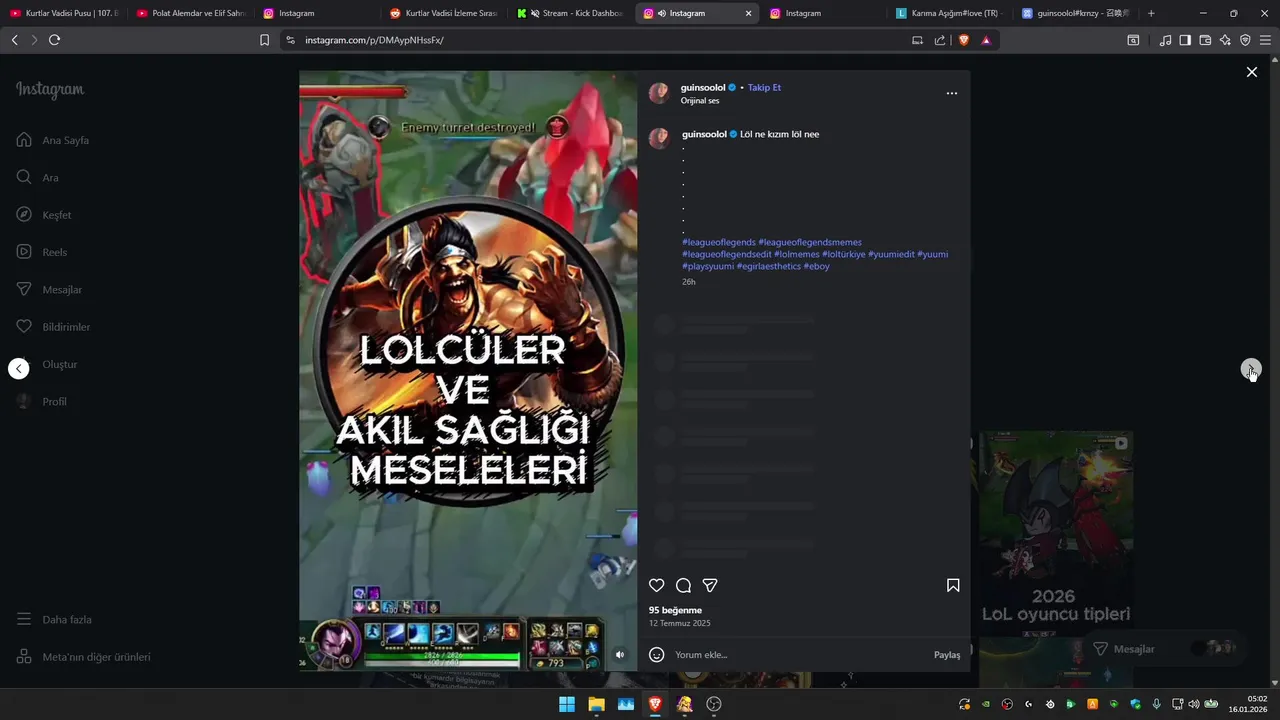The height and width of the screenshot is (720, 1280).
Task: Open the floating Mesajlar pill
Action: pyautogui.click(x=1166, y=649)
